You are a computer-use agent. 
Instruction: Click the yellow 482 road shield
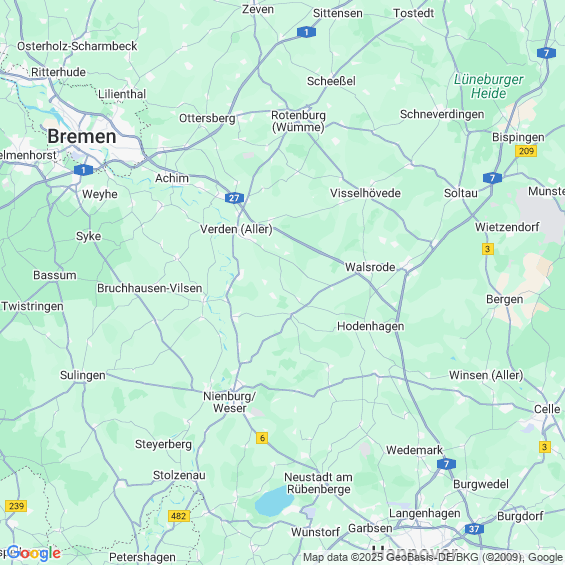pos(179,516)
